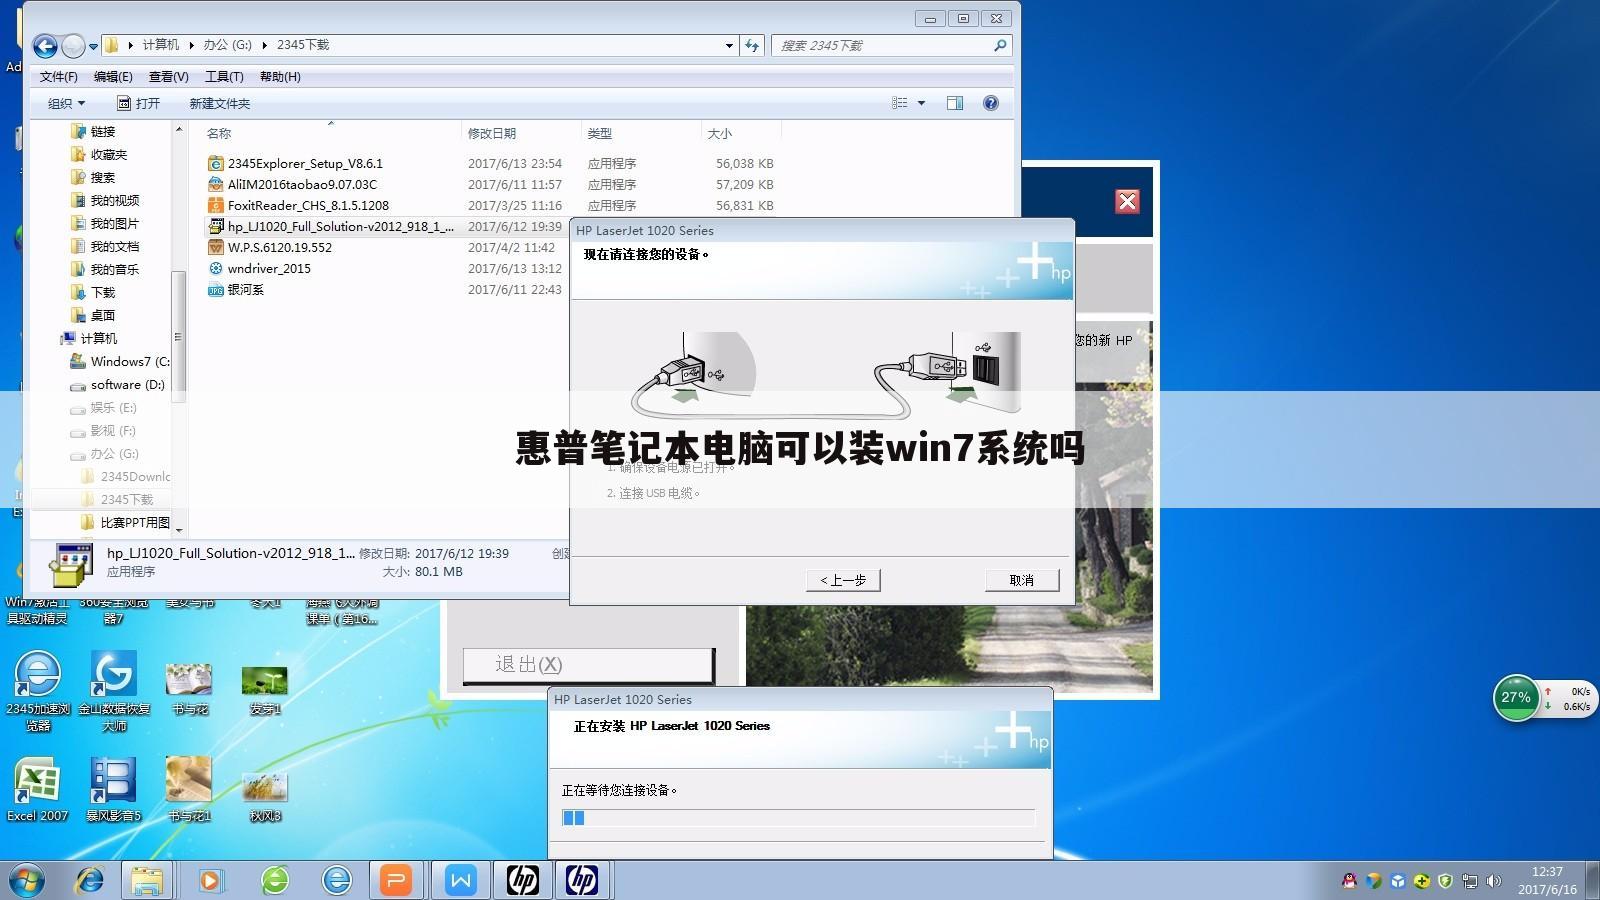The width and height of the screenshot is (1600, 900).
Task: Click 退出(X) button in HP installer
Action: [588, 665]
